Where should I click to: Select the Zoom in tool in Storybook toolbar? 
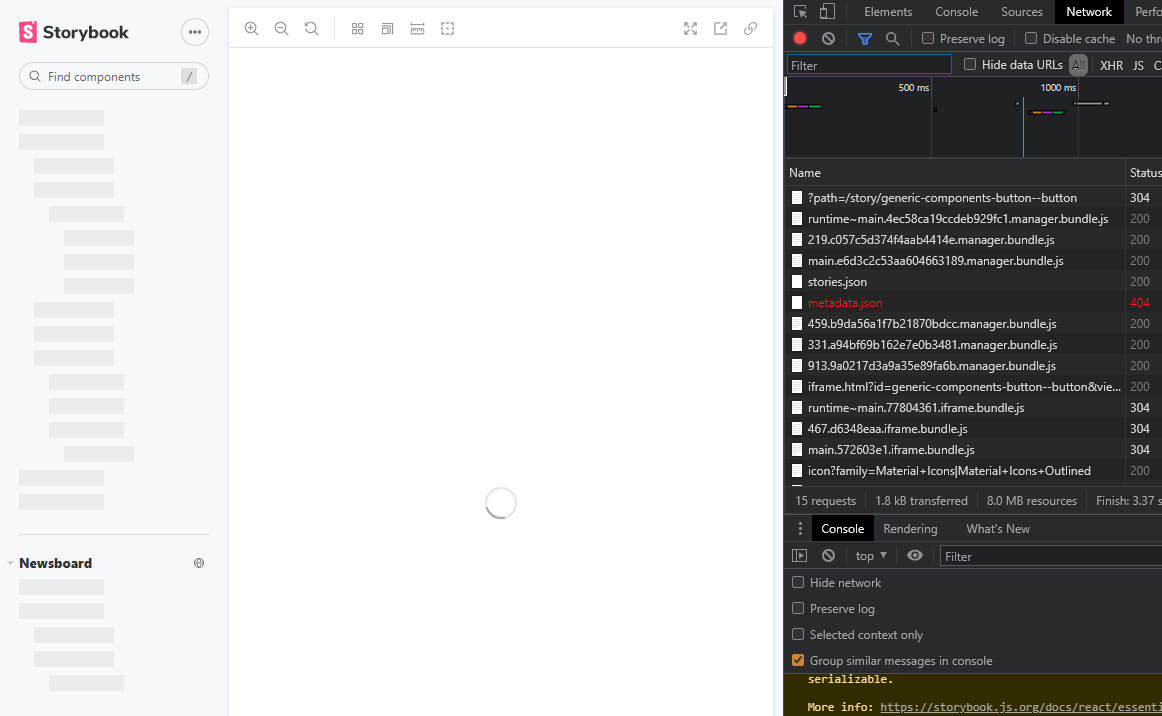[x=251, y=28]
